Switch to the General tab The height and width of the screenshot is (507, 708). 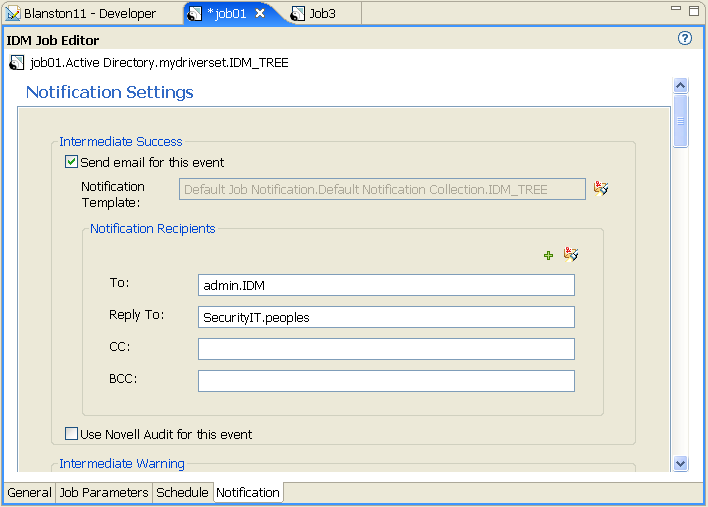point(29,492)
